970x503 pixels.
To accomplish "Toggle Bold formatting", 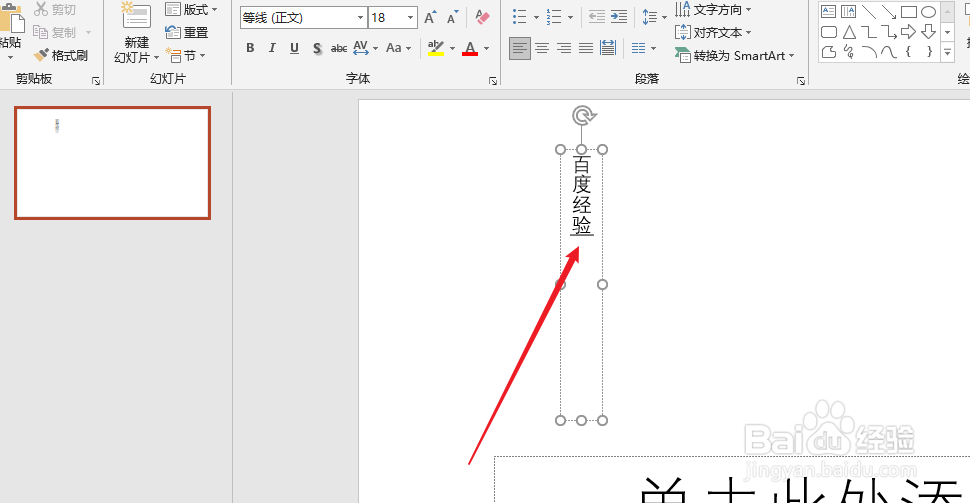I will click(250, 48).
